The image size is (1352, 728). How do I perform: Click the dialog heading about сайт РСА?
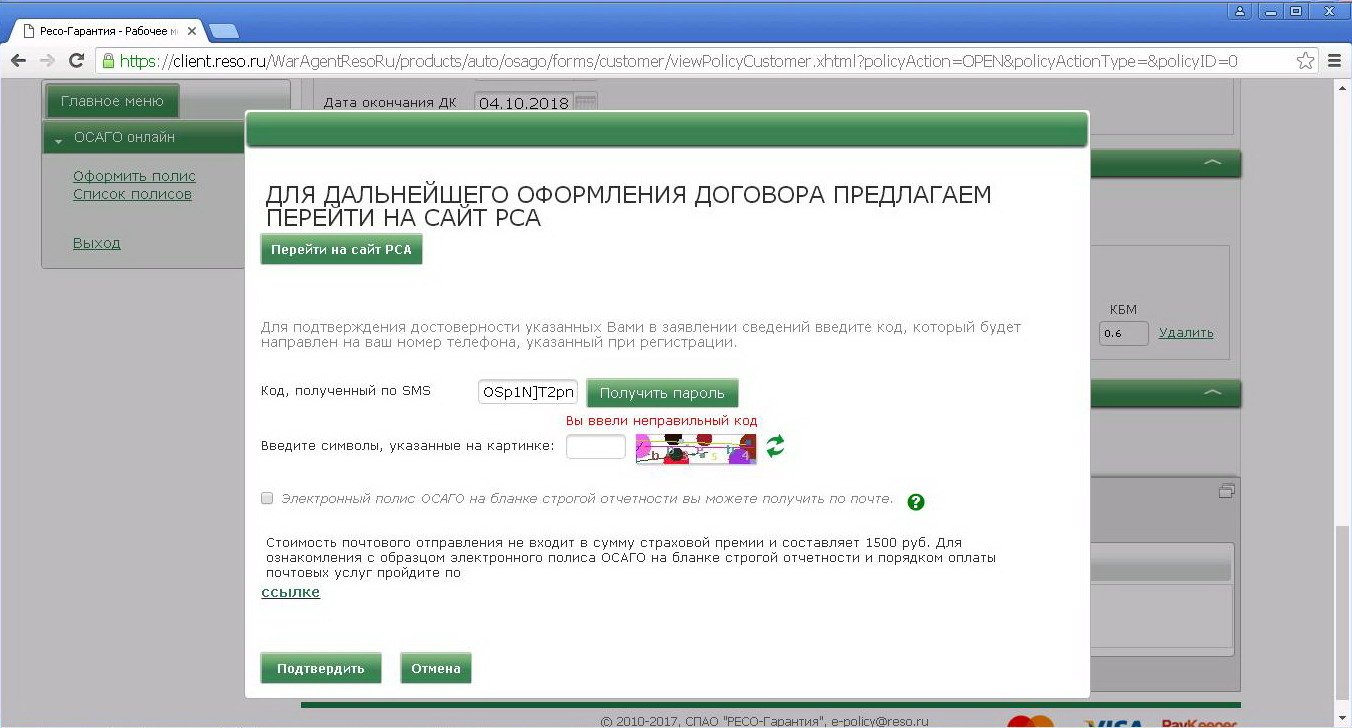[629, 206]
